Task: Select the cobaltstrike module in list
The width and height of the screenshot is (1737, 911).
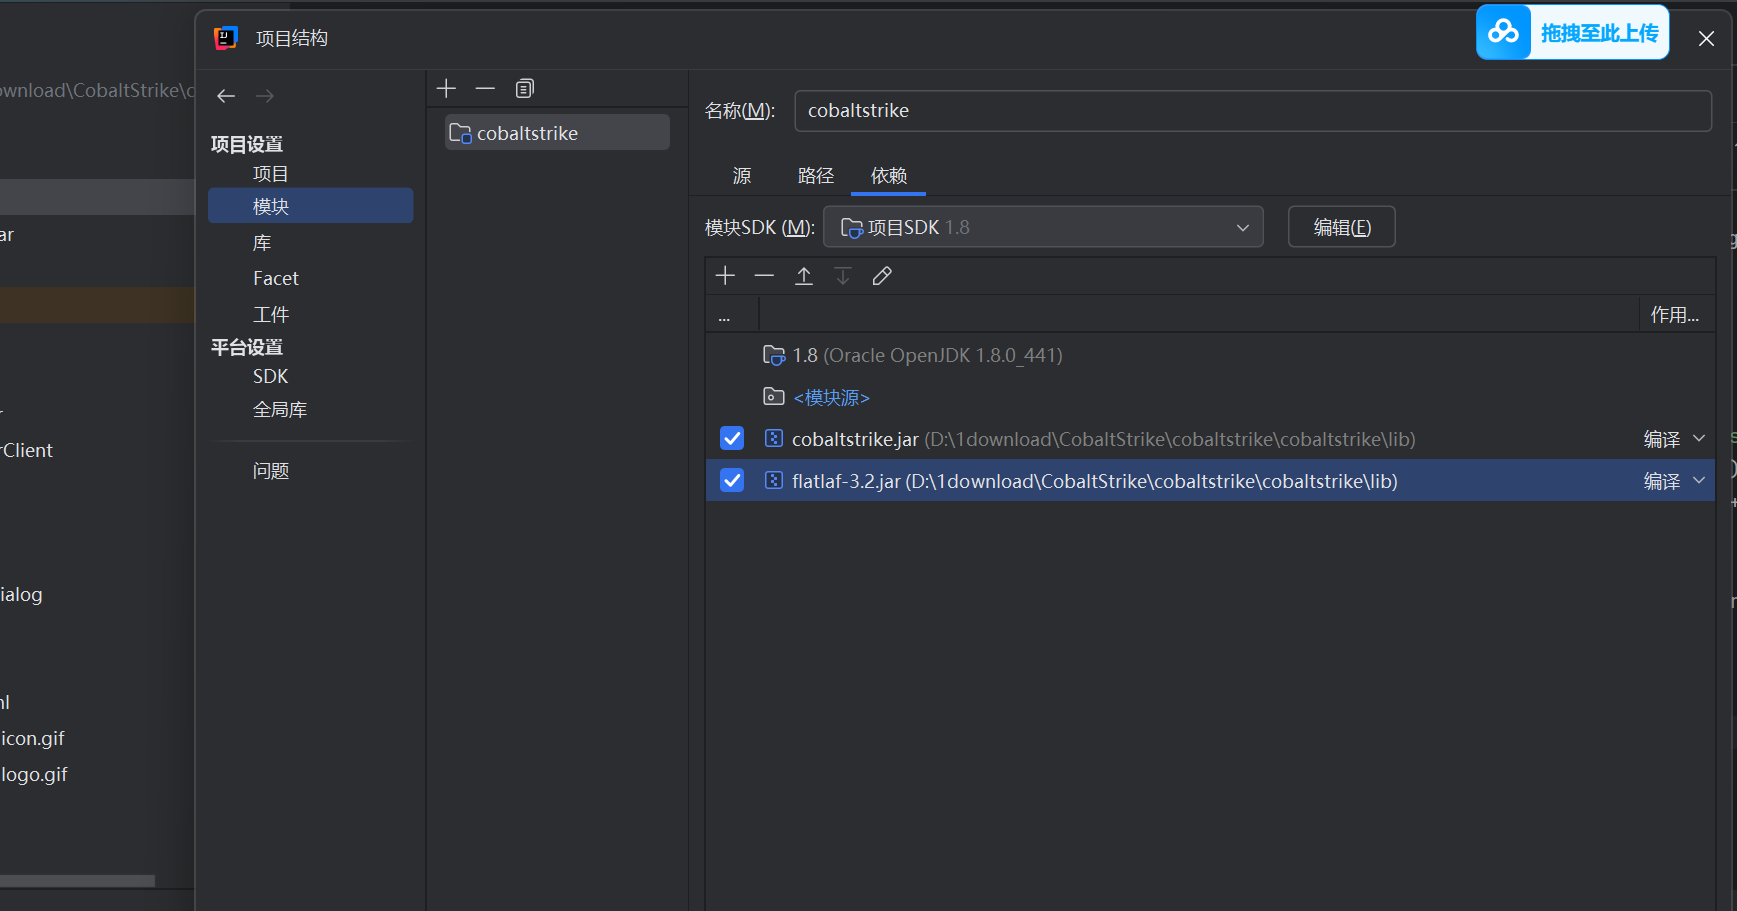Action: tap(557, 133)
